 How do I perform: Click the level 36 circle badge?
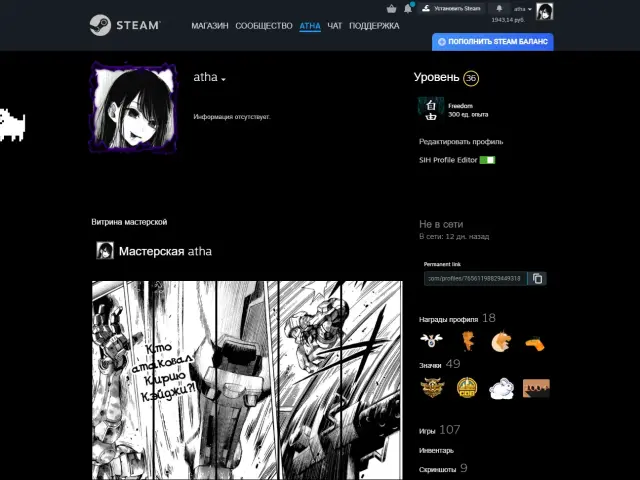pos(471,78)
